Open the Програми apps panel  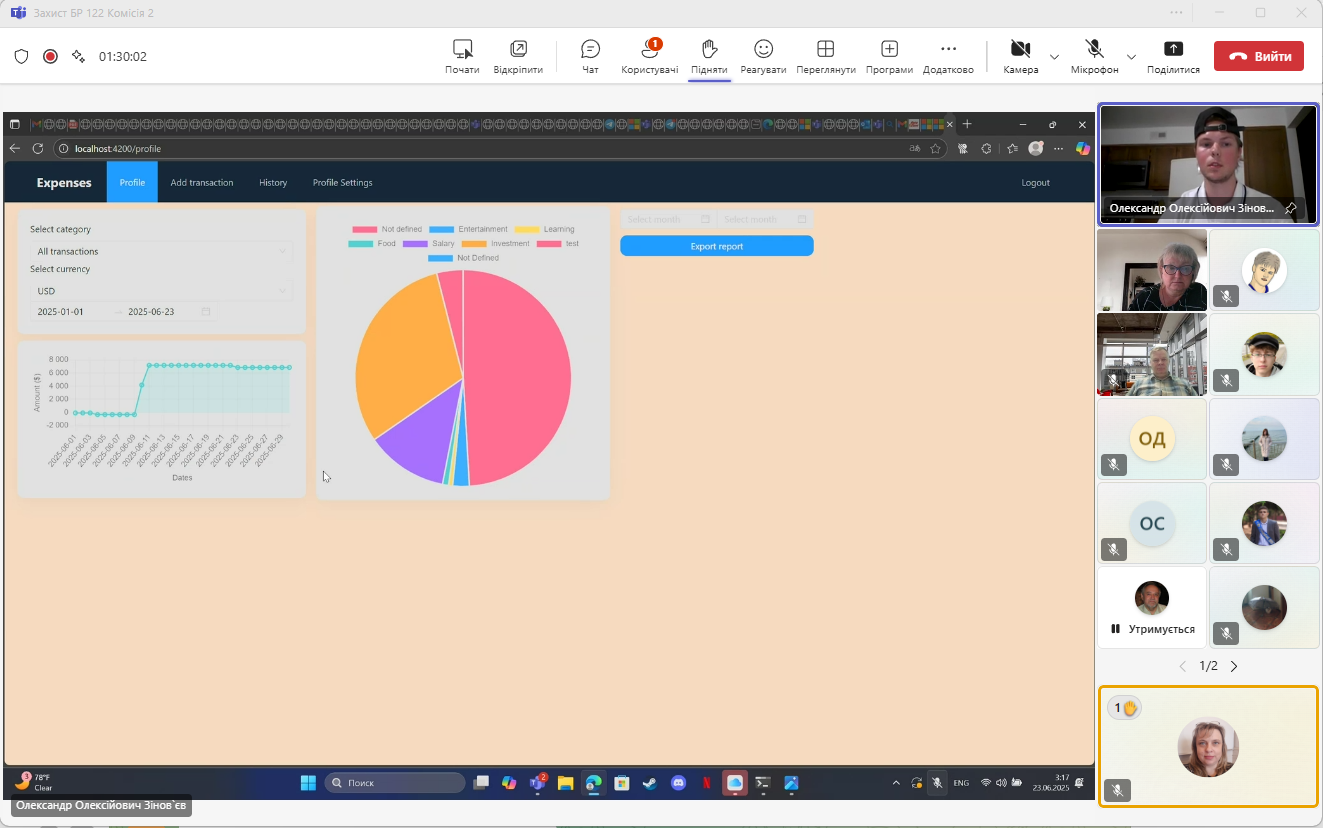click(889, 57)
